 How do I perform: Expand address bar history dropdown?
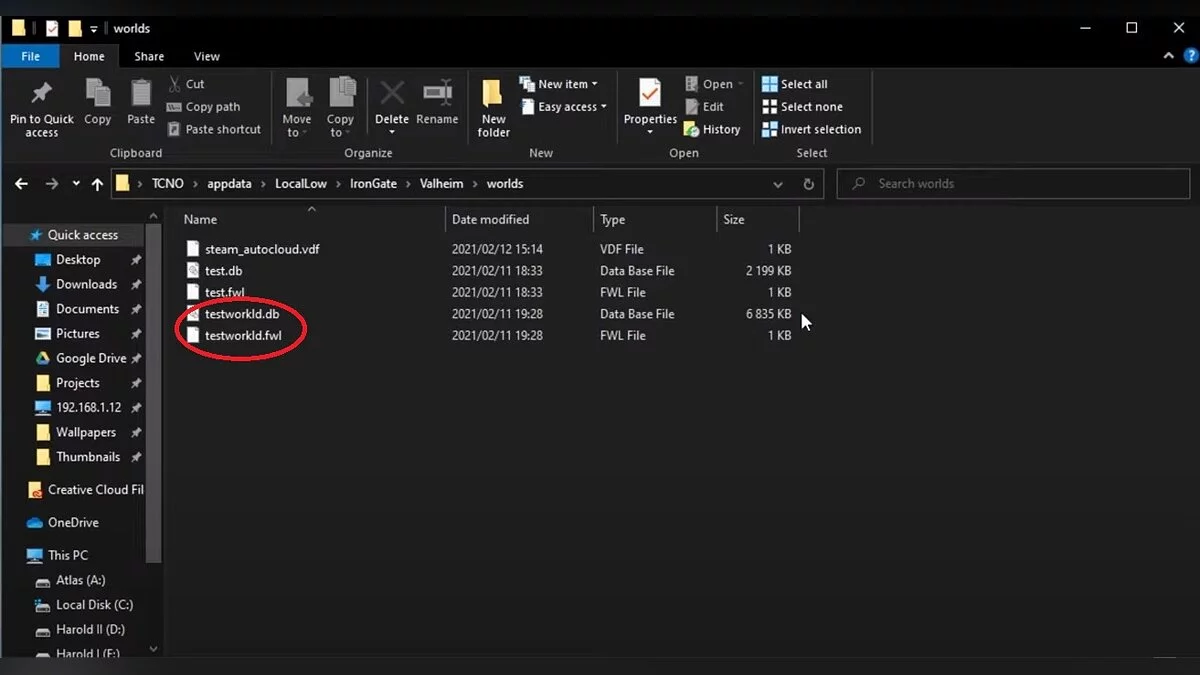[778, 184]
